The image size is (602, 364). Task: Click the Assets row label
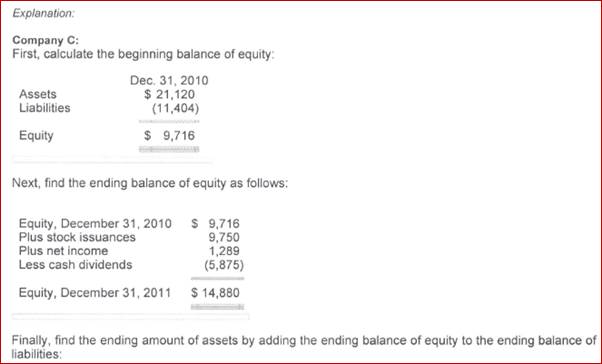[38, 94]
